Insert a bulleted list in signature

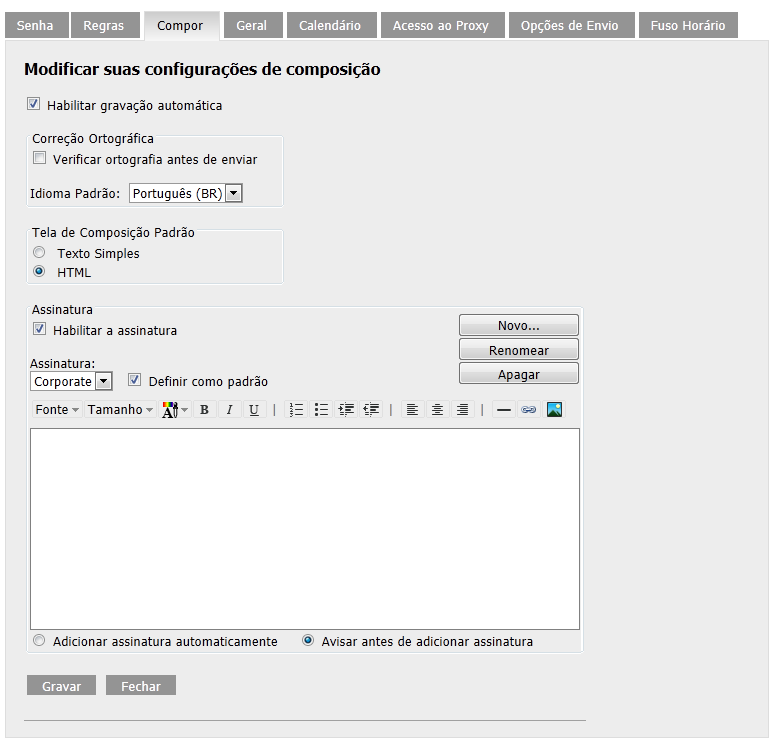(x=321, y=410)
